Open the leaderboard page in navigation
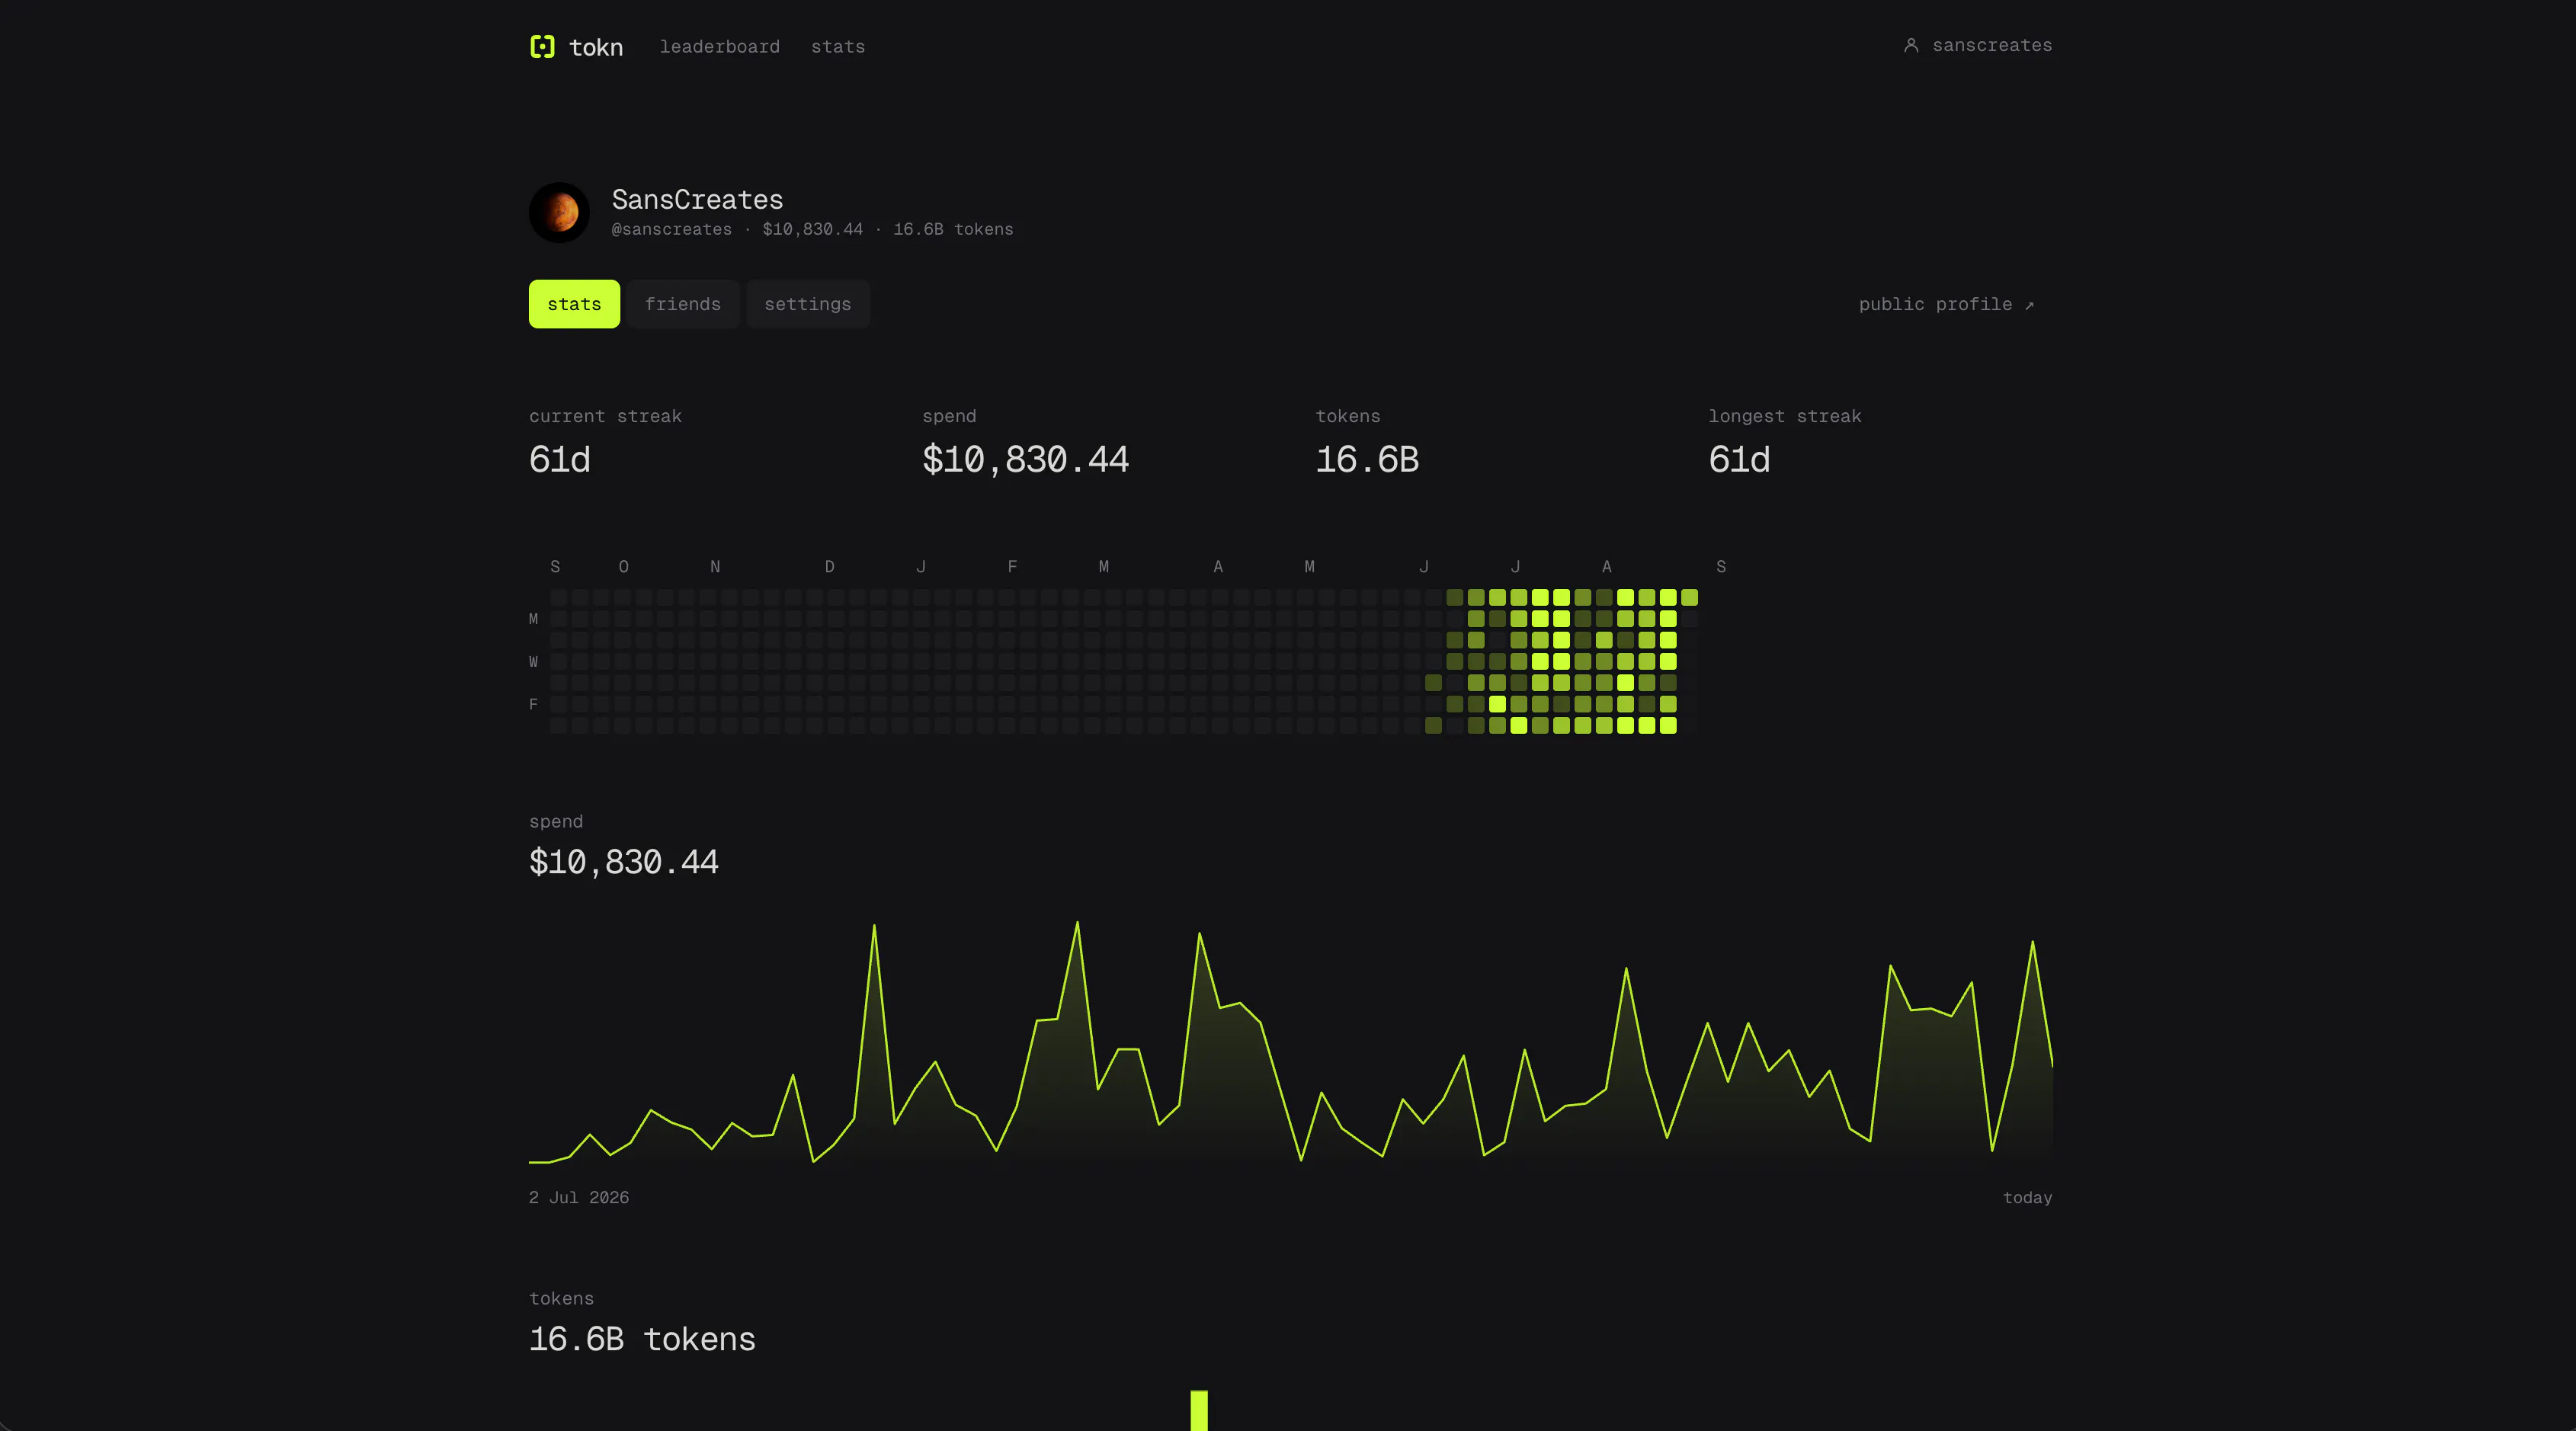The height and width of the screenshot is (1431, 2576). click(719, 46)
